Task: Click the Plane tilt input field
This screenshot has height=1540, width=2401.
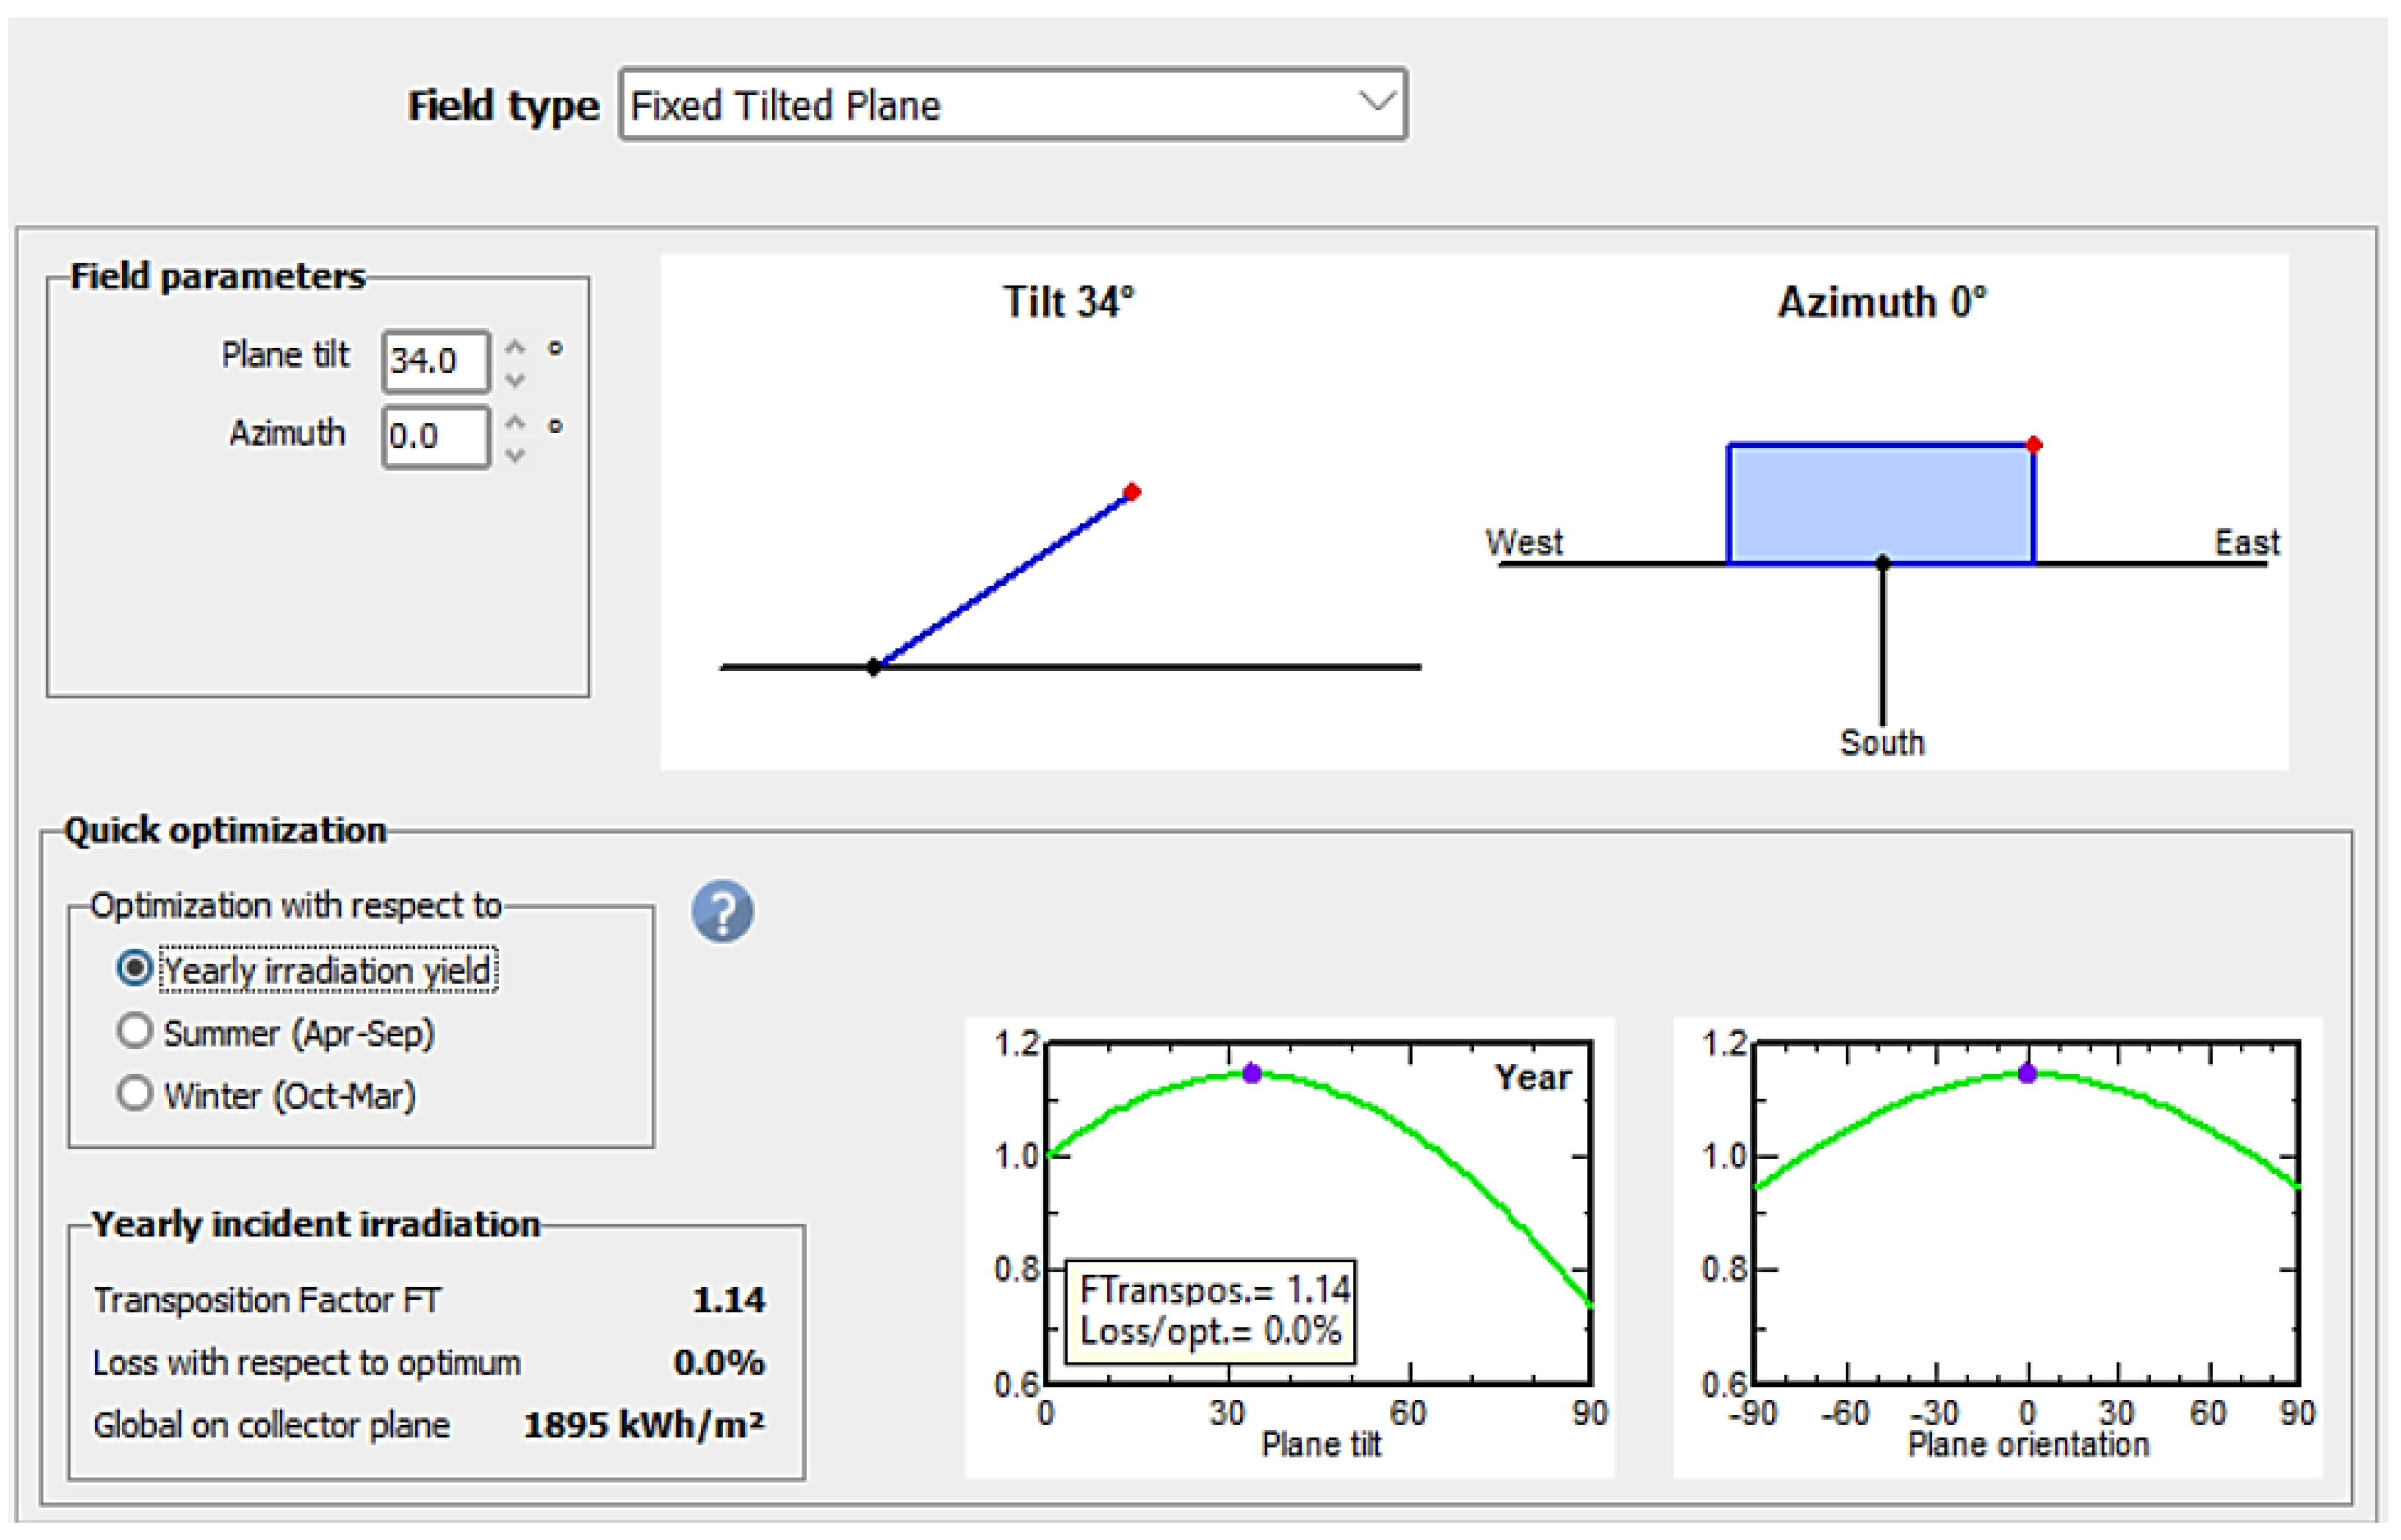Action: [435, 361]
